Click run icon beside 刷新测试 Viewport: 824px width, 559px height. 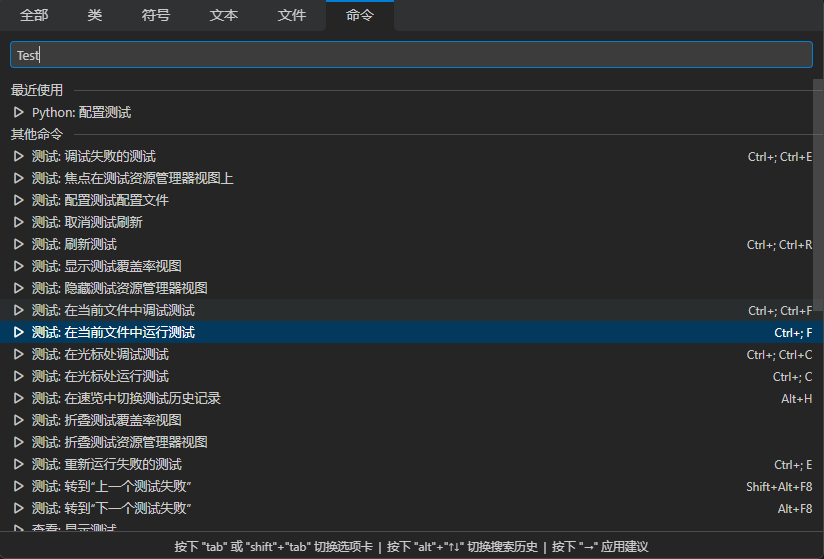click(18, 244)
